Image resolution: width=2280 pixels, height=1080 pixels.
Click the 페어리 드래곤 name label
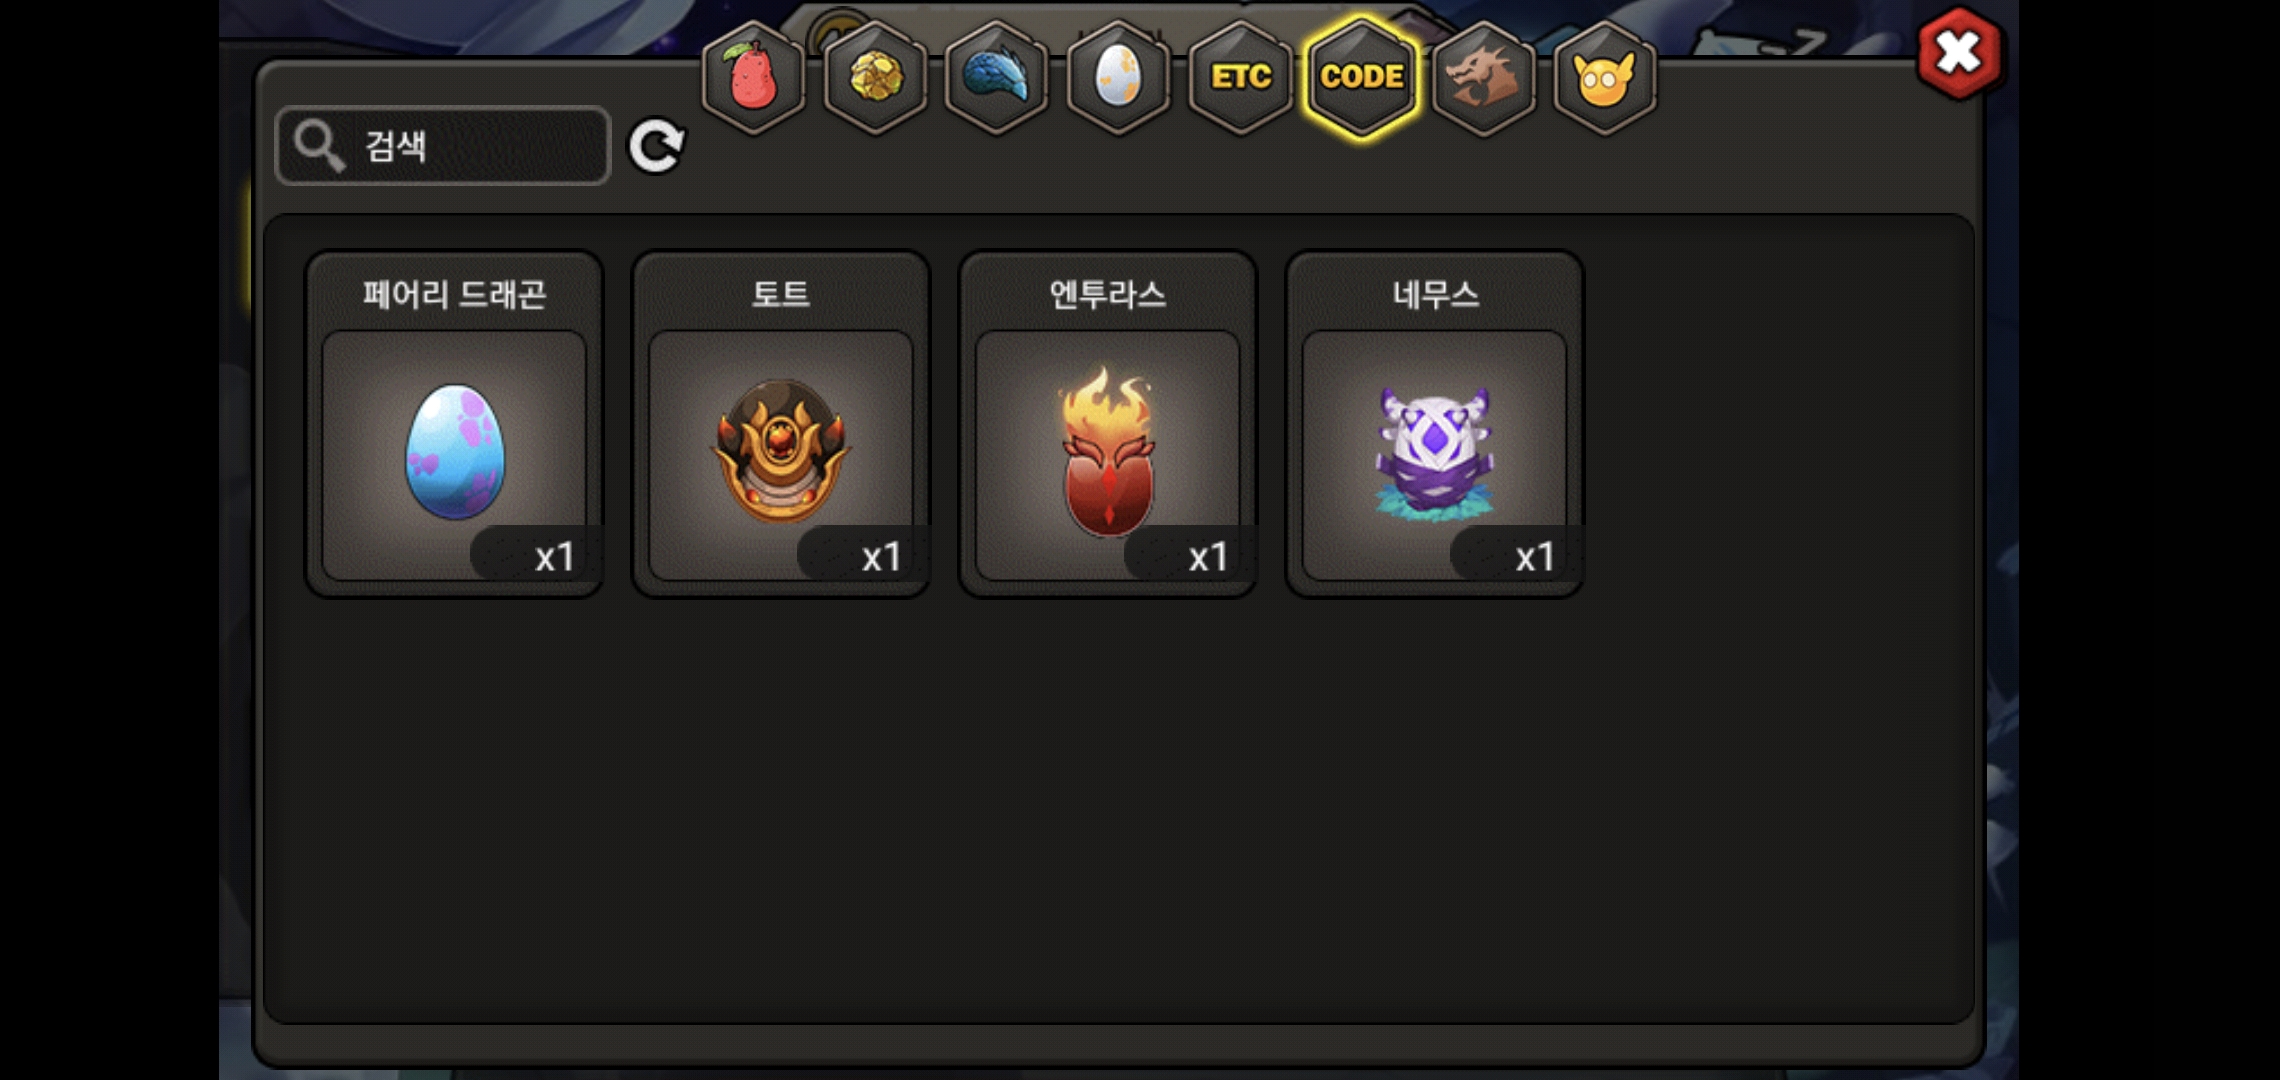tap(454, 294)
